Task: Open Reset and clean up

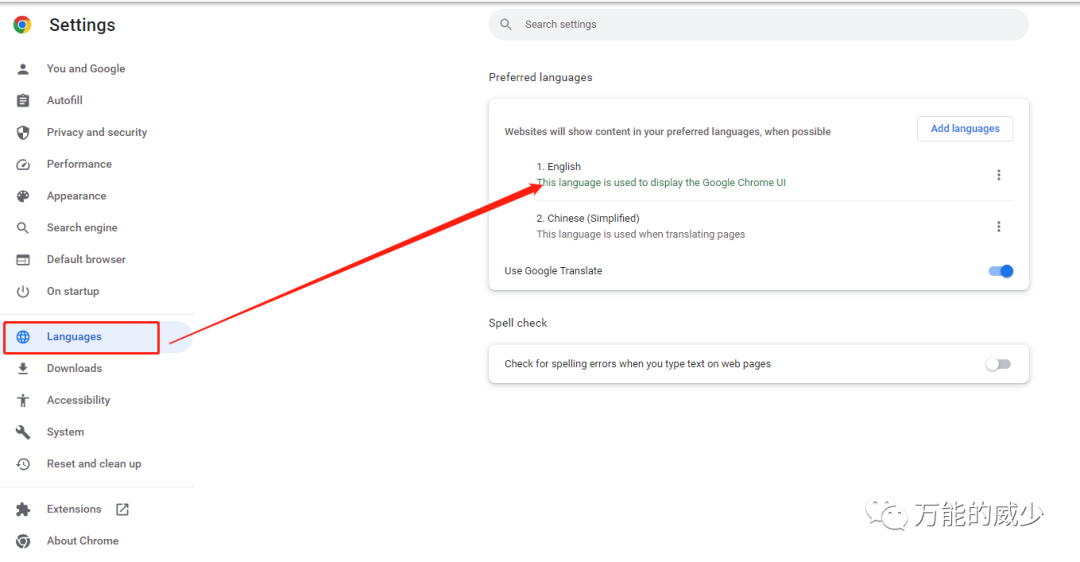Action: [x=94, y=464]
